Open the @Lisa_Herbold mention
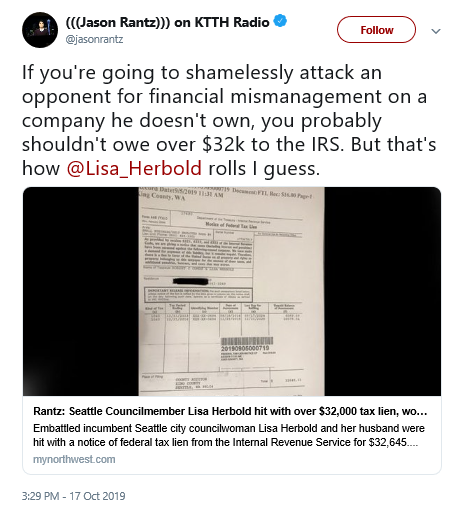The height and width of the screenshot is (511, 460). 134,168
